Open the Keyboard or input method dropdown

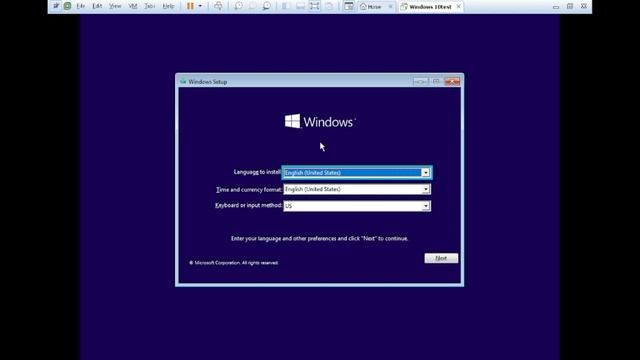click(x=425, y=206)
